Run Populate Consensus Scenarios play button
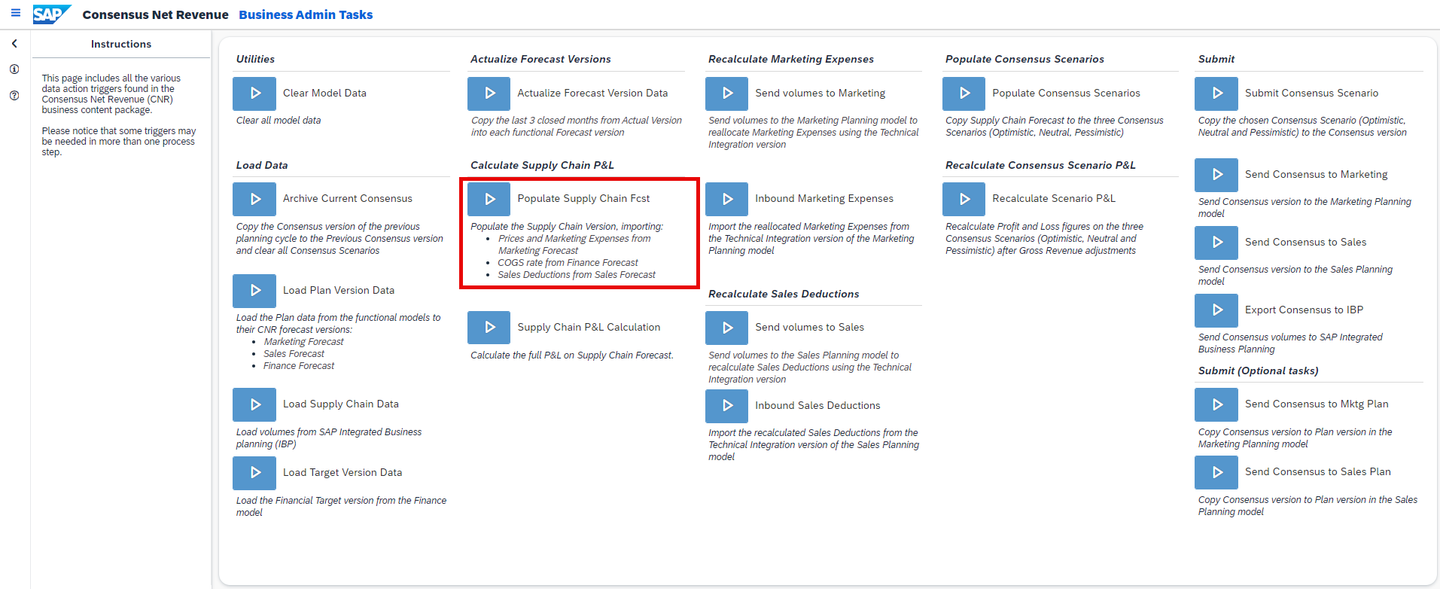1440x589 pixels. tap(964, 93)
